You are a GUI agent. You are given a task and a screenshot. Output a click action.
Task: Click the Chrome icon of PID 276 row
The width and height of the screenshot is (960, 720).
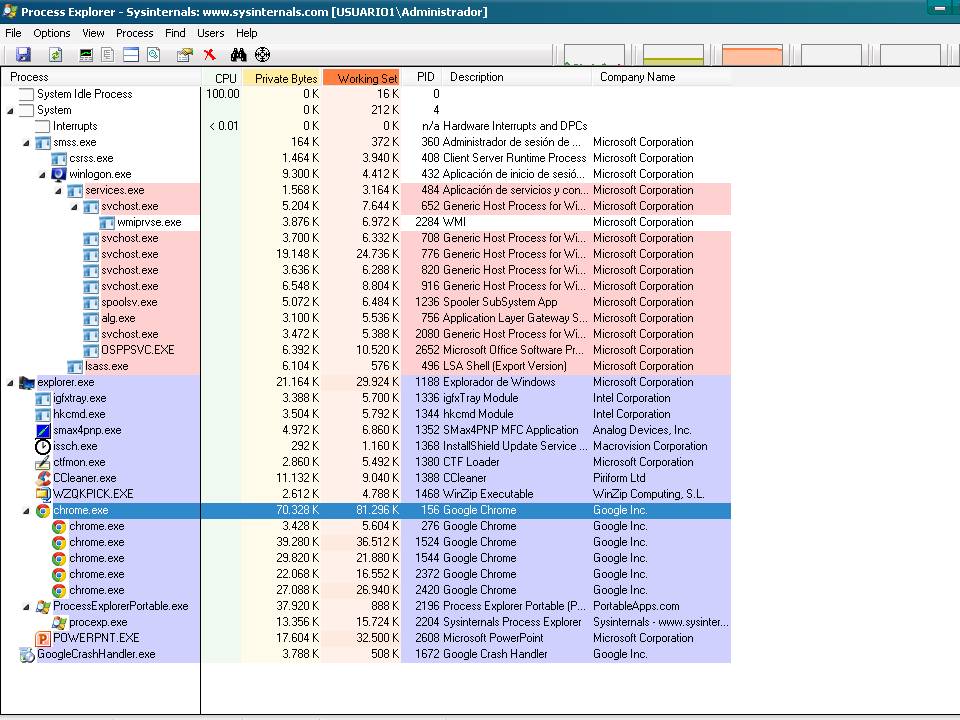59,527
